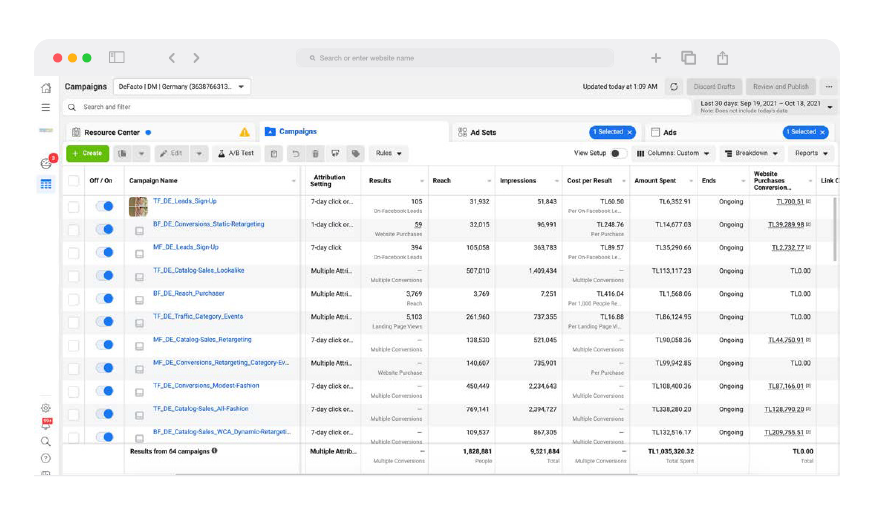Click the green Create button

coord(87,153)
